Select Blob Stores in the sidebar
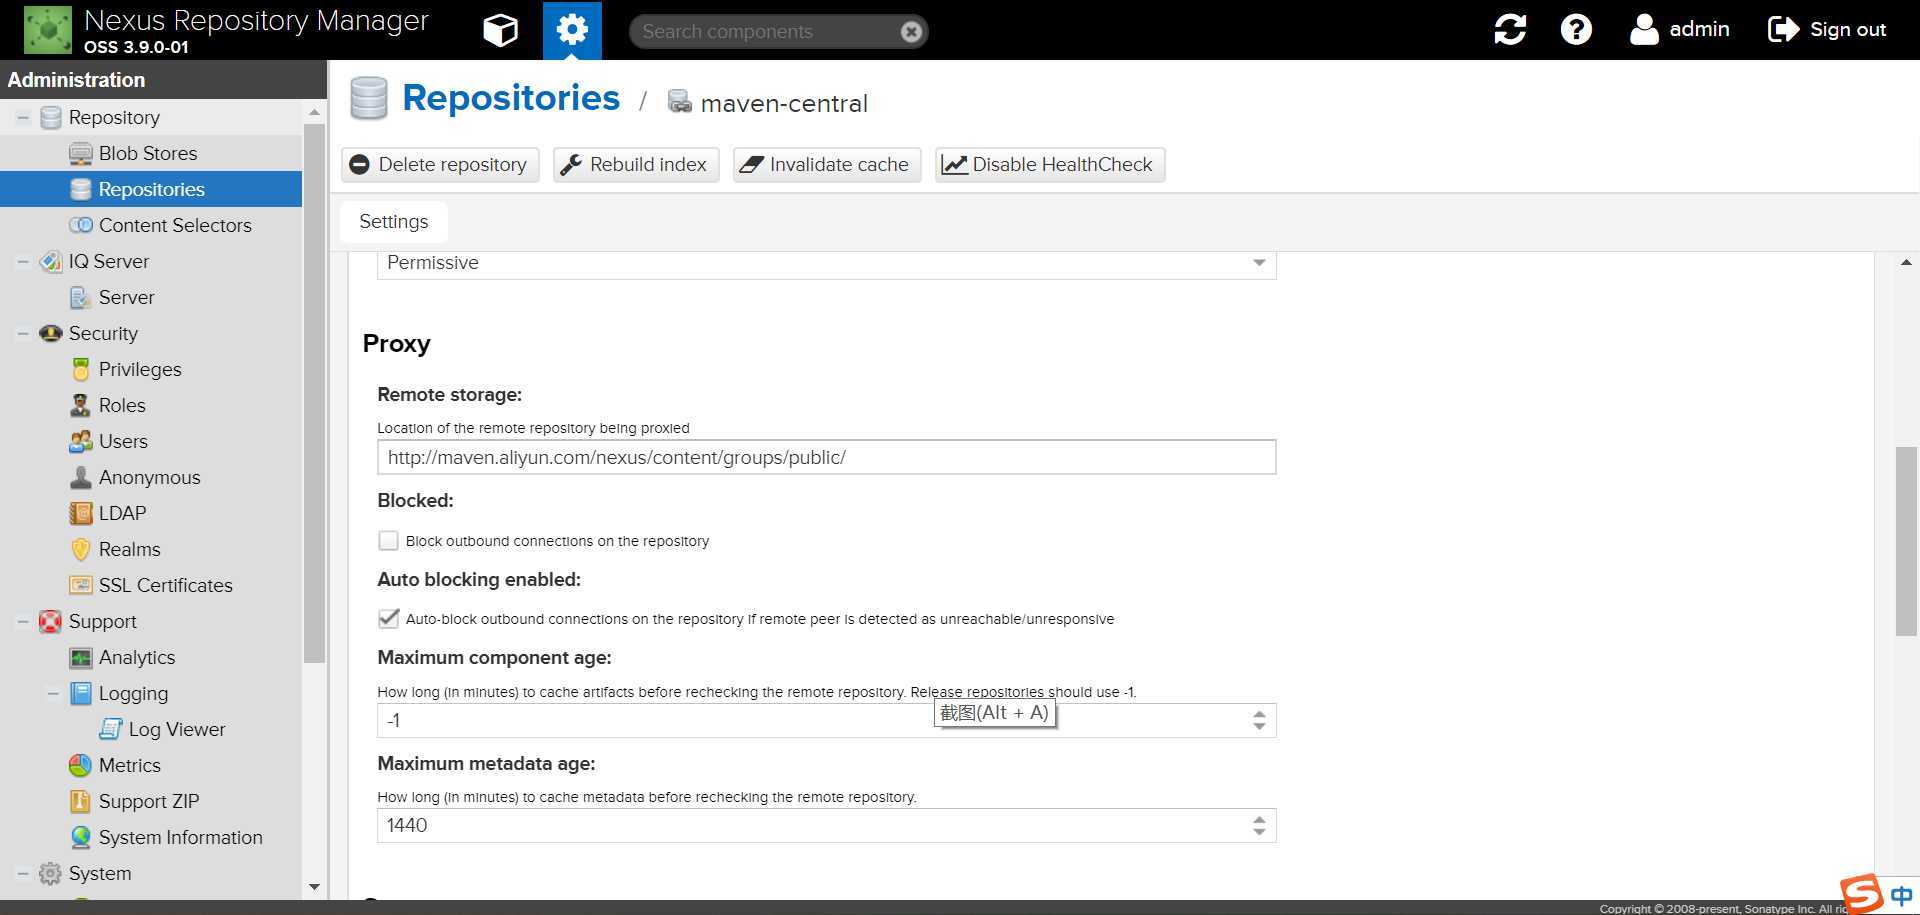The image size is (1920, 915). (x=151, y=153)
